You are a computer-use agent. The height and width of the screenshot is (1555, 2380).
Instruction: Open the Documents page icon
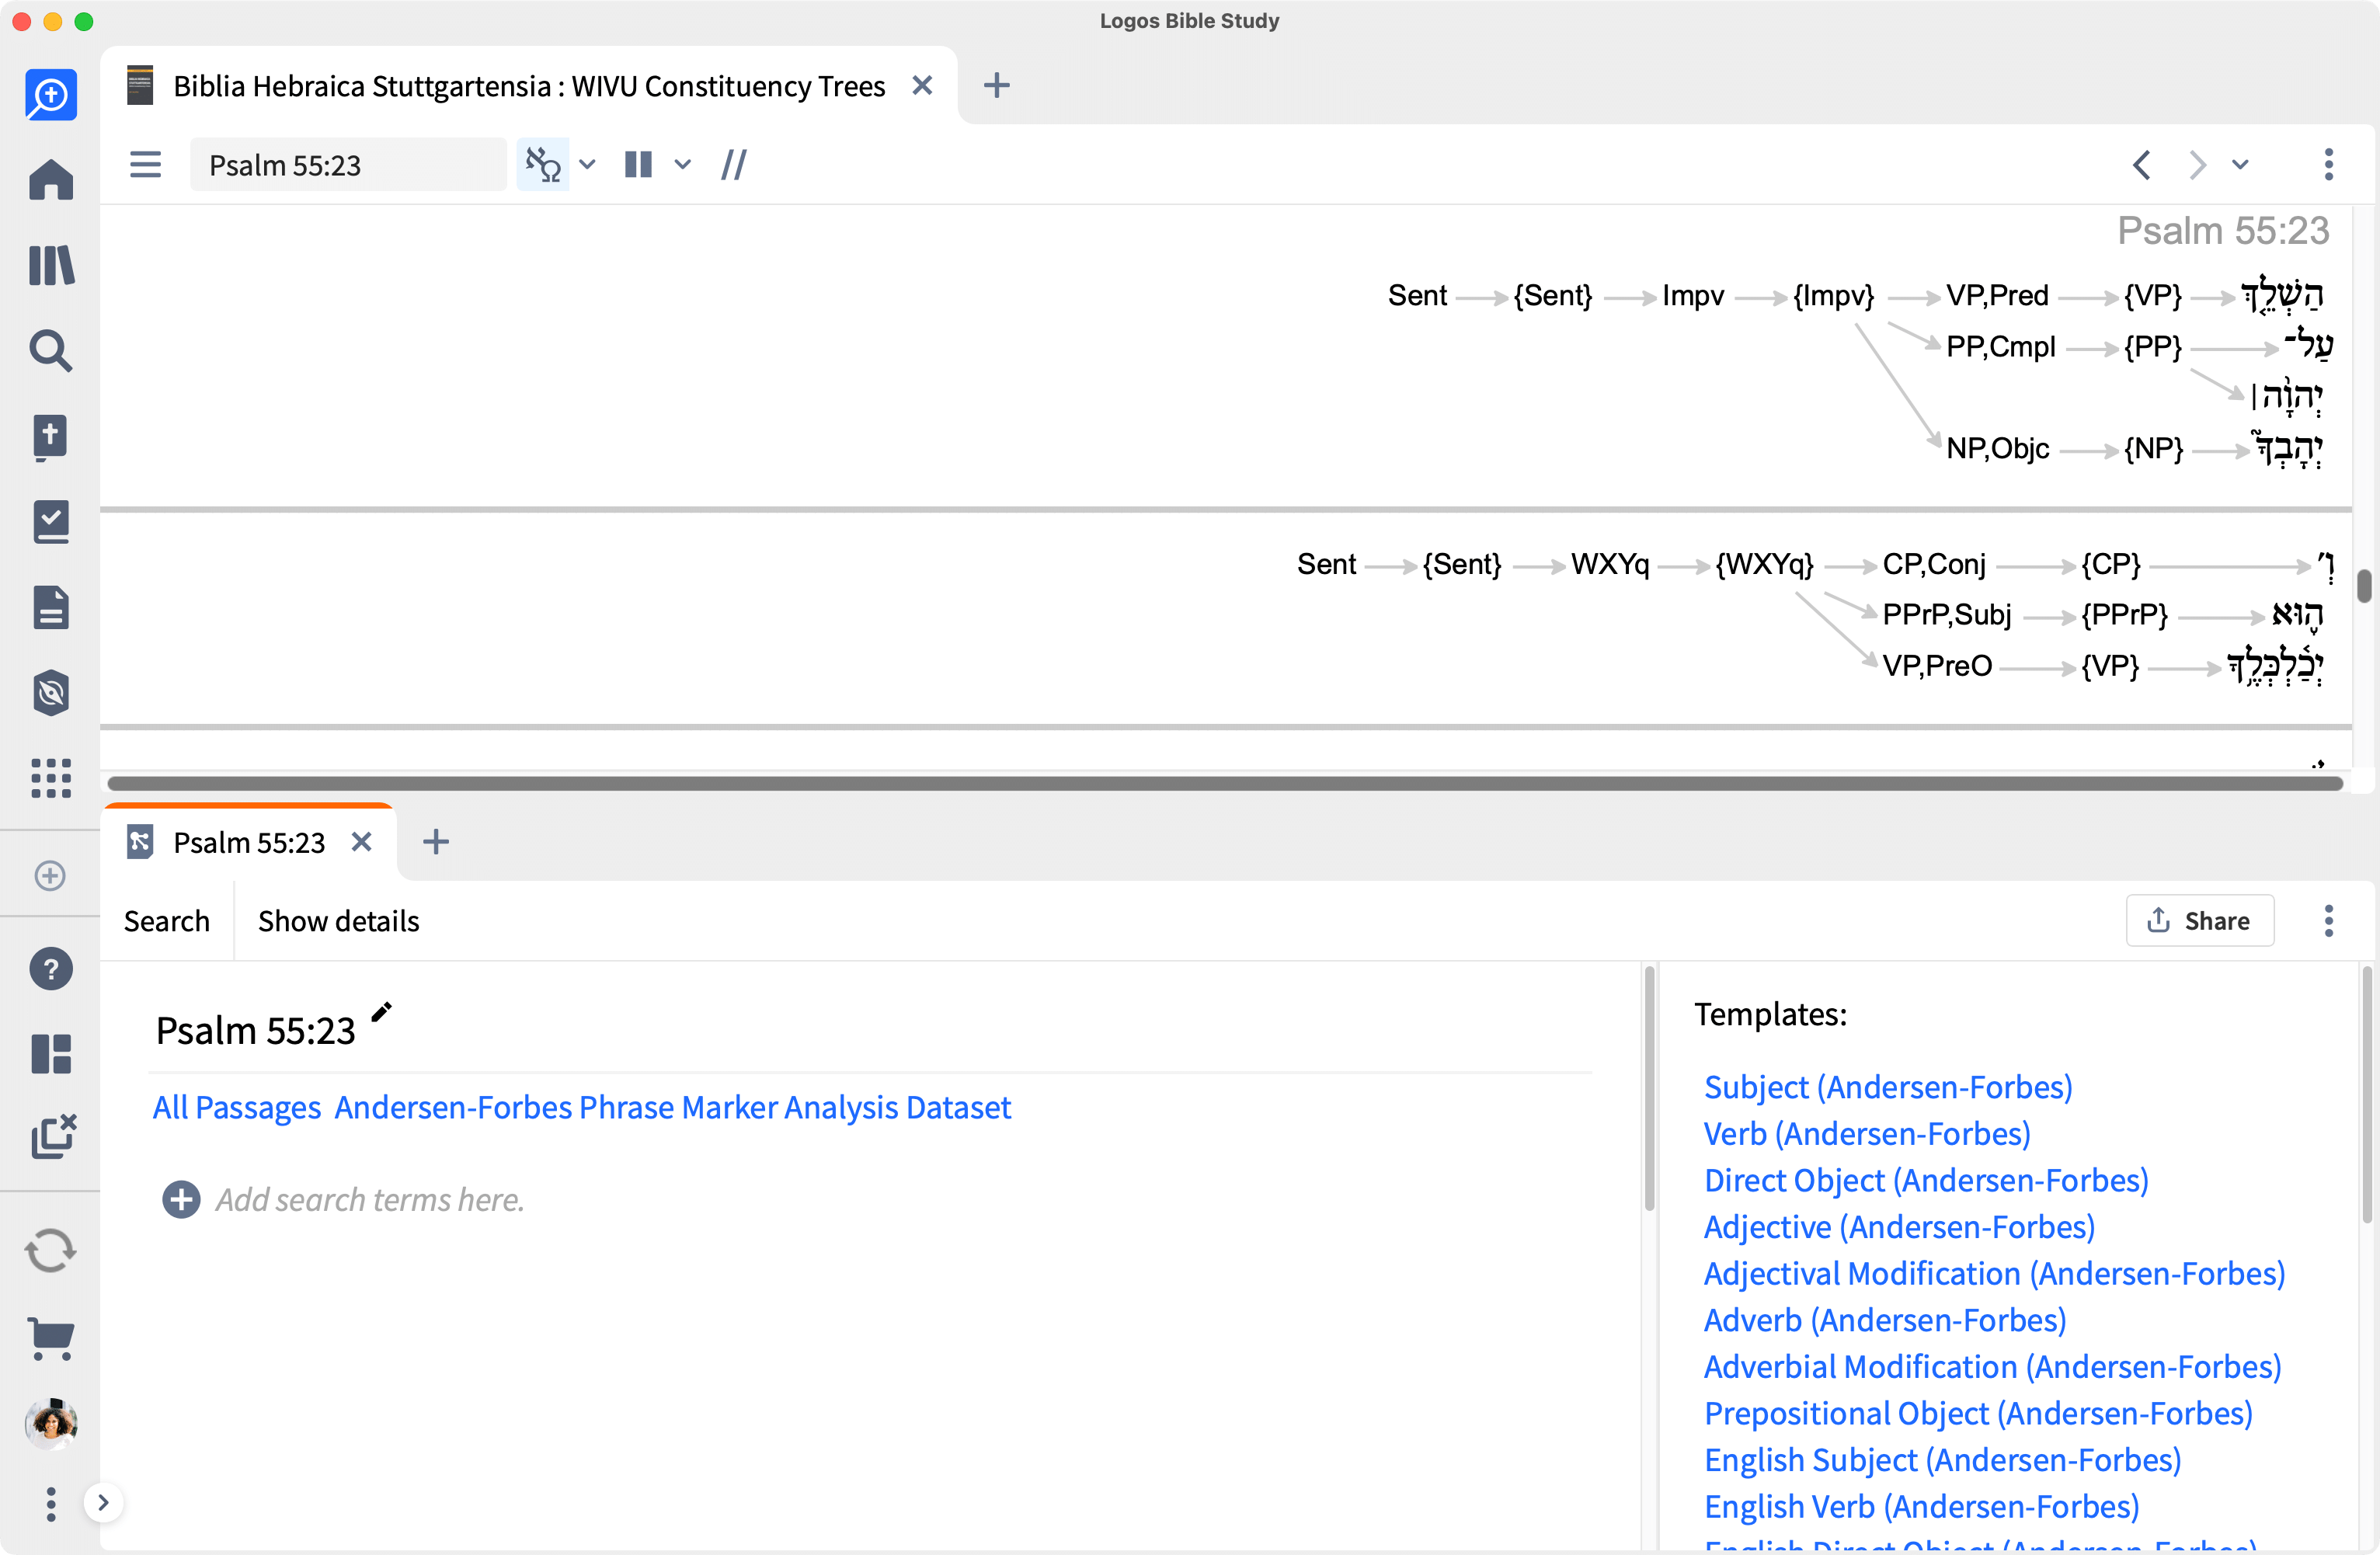(x=51, y=607)
